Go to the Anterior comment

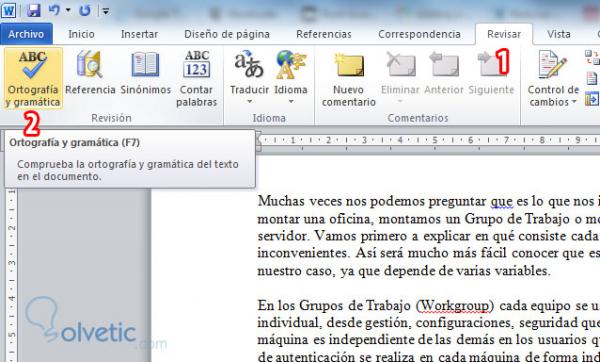coord(444,73)
